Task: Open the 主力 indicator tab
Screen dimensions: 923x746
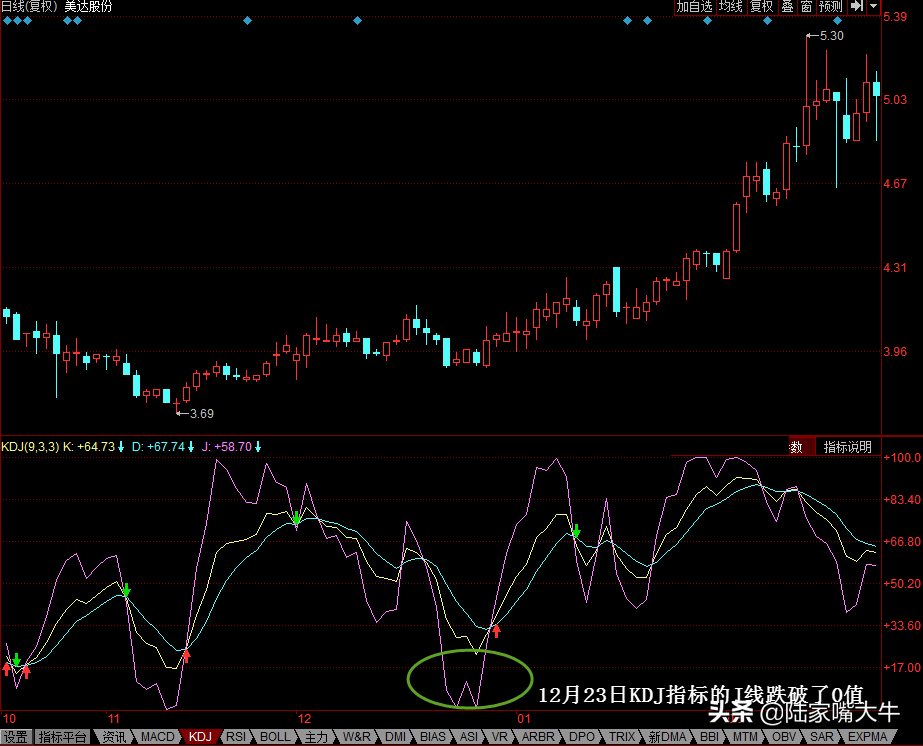Action: 316,737
